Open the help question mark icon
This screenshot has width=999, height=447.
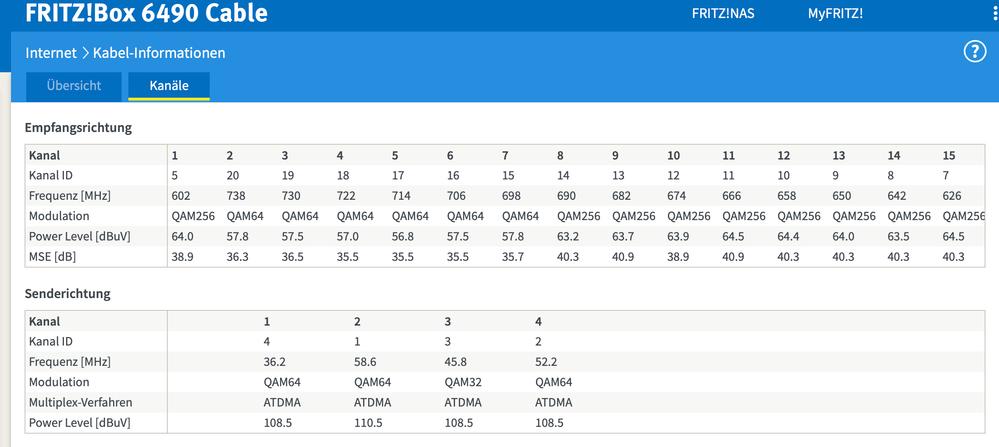click(x=975, y=53)
